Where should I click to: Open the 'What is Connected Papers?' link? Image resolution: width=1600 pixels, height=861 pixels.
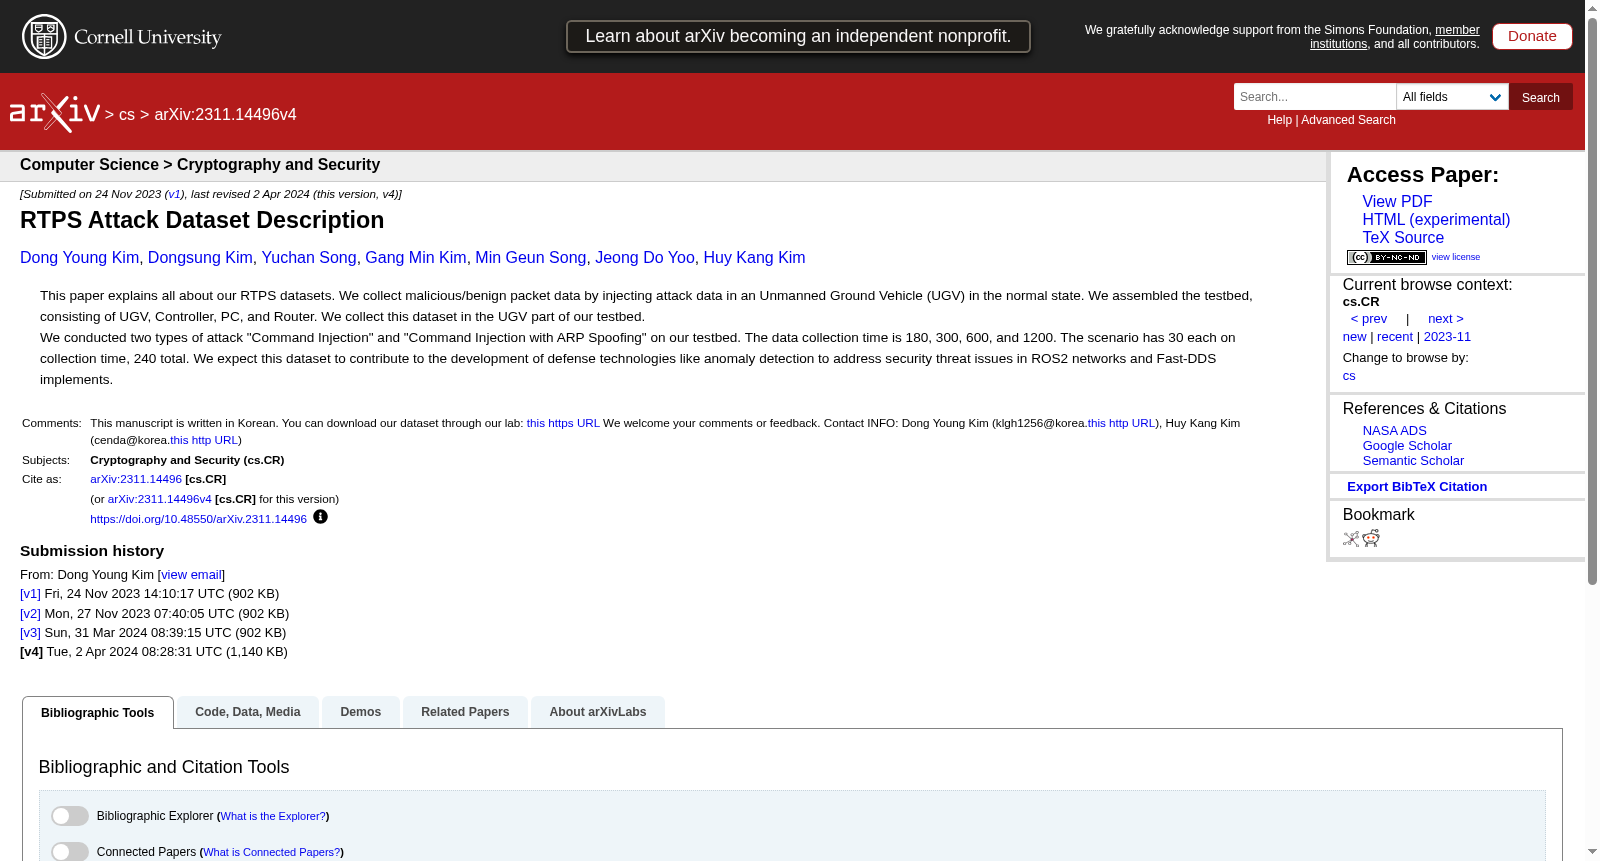click(x=271, y=852)
